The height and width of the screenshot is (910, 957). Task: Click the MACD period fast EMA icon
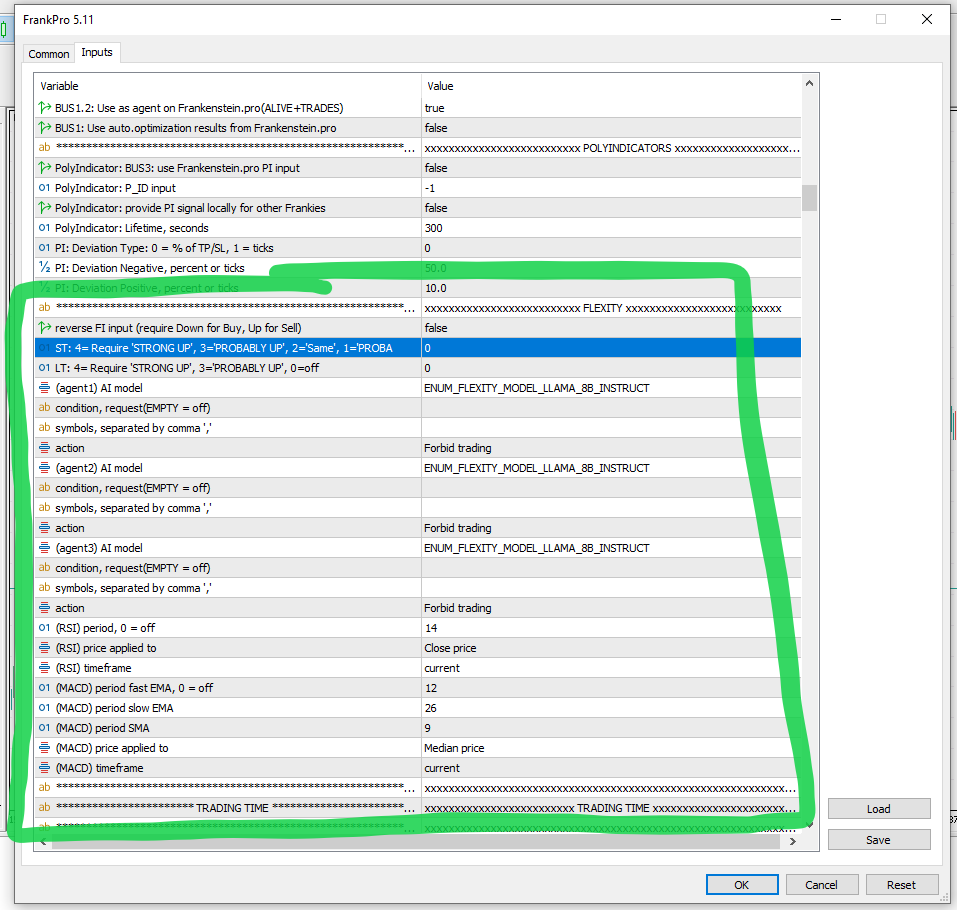point(45,688)
